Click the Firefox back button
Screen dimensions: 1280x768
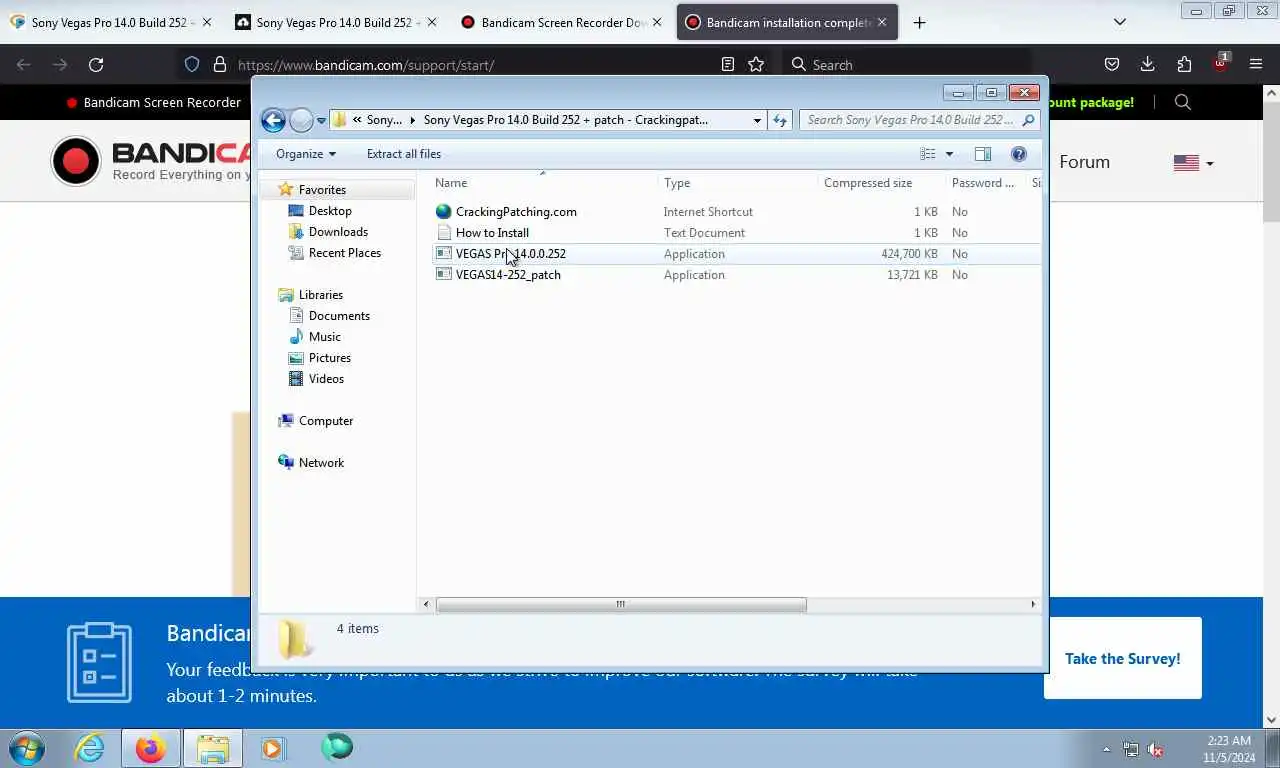[24, 65]
